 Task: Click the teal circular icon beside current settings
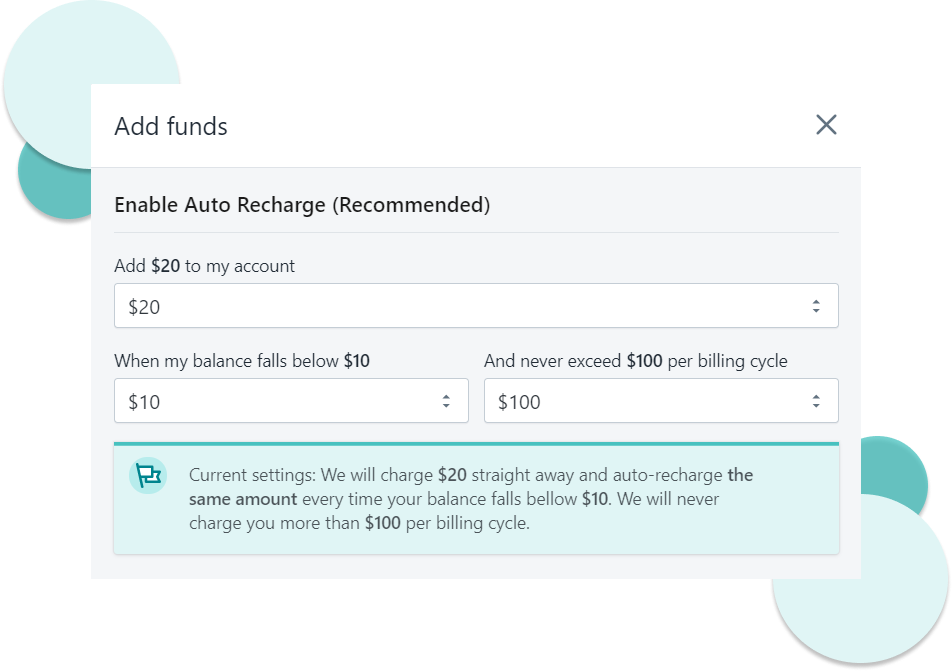click(x=147, y=475)
